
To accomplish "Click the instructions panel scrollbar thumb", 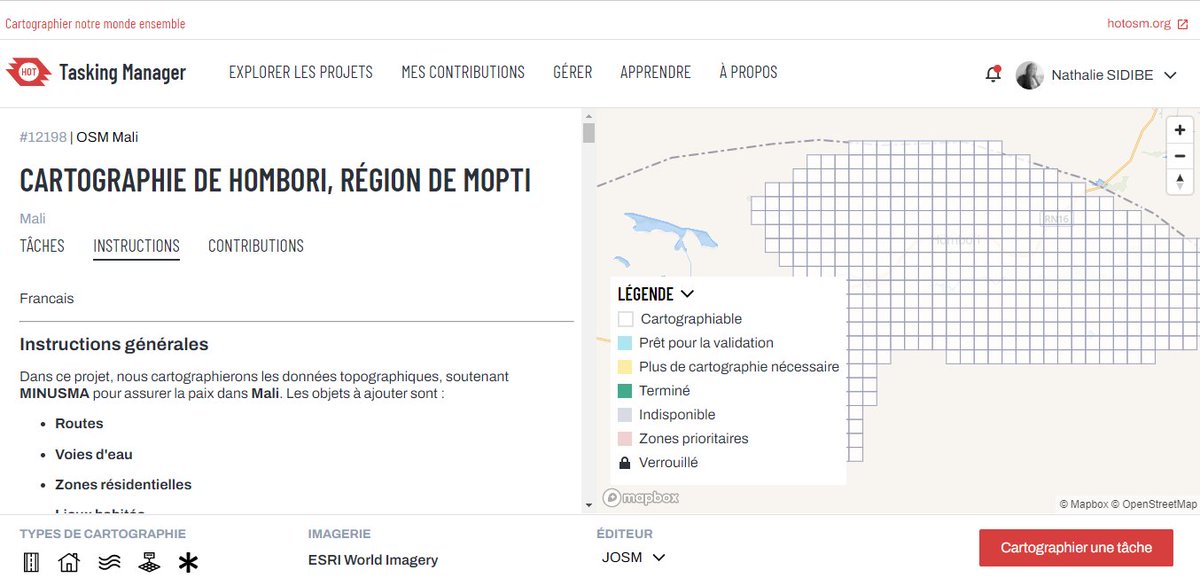I will tap(588, 134).
